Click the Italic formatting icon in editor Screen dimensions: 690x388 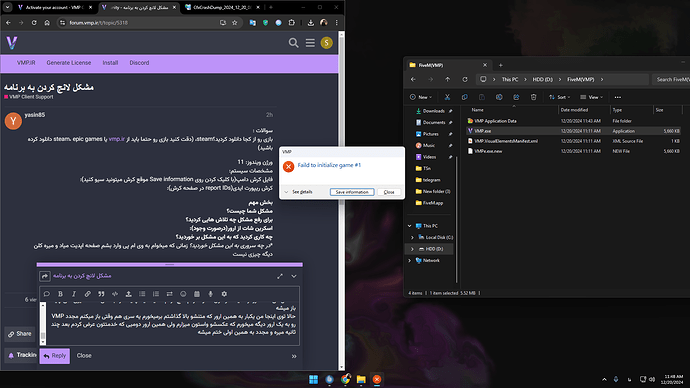coord(74,294)
